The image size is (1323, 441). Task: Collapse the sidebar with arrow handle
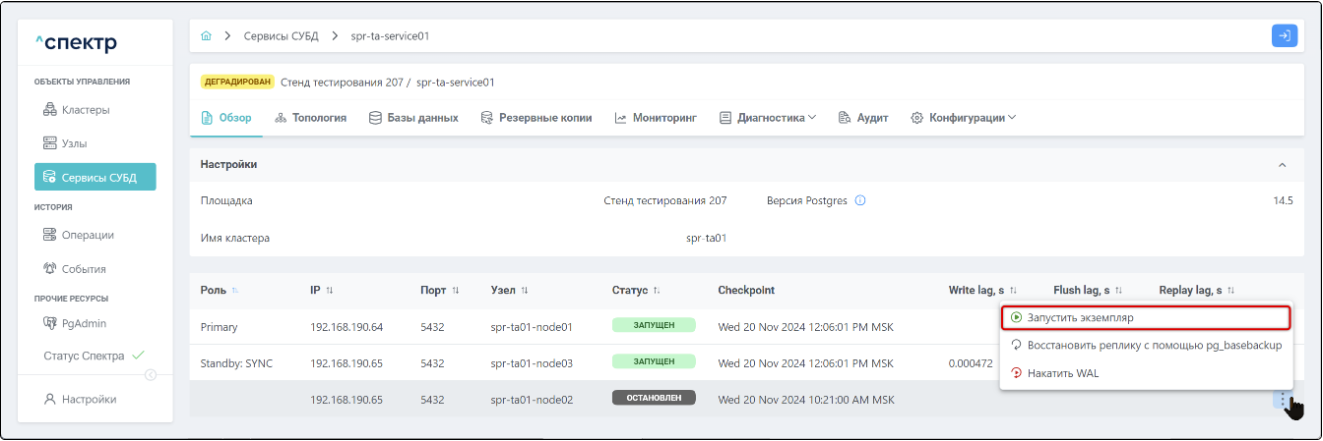click(151, 375)
